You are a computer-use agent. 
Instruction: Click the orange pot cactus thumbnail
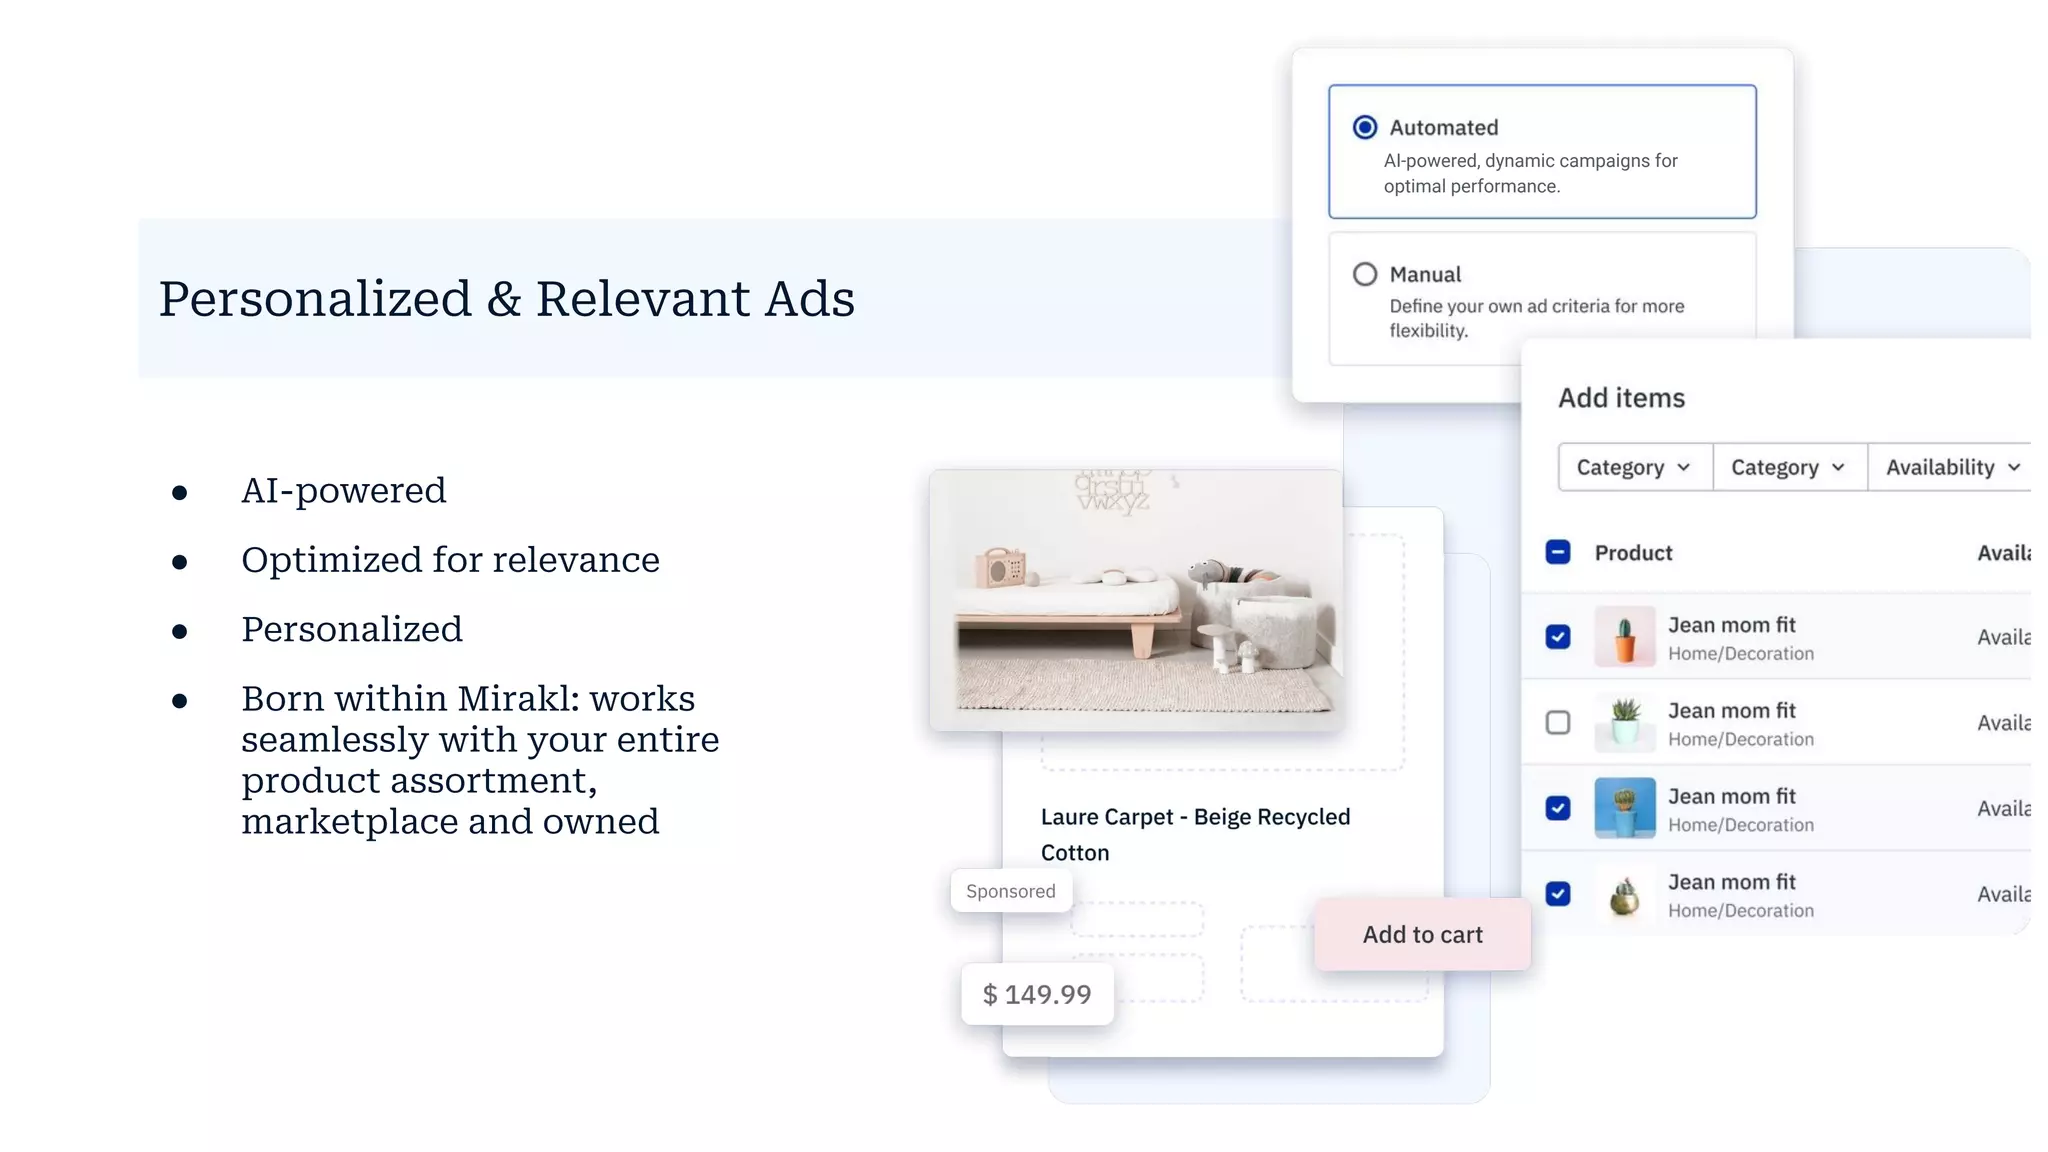click(x=1625, y=637)
